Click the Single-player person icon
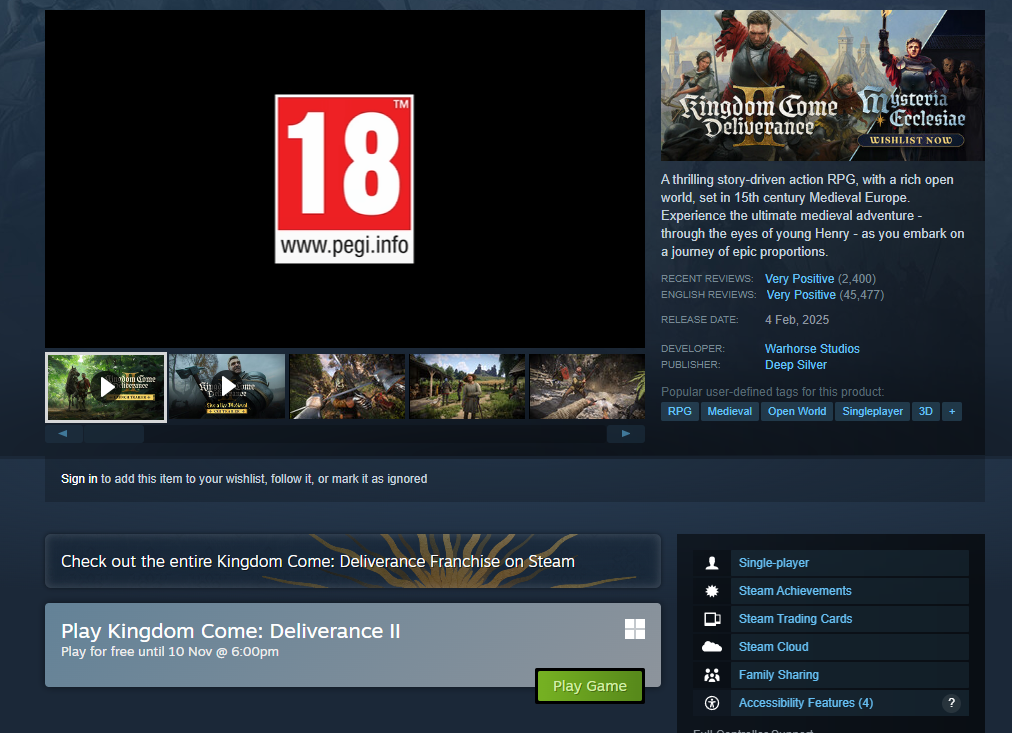 pyautogui.click(x=712, y=563)
